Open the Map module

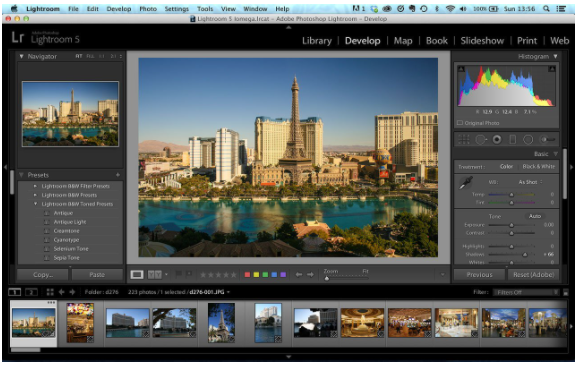click(403, 41)
